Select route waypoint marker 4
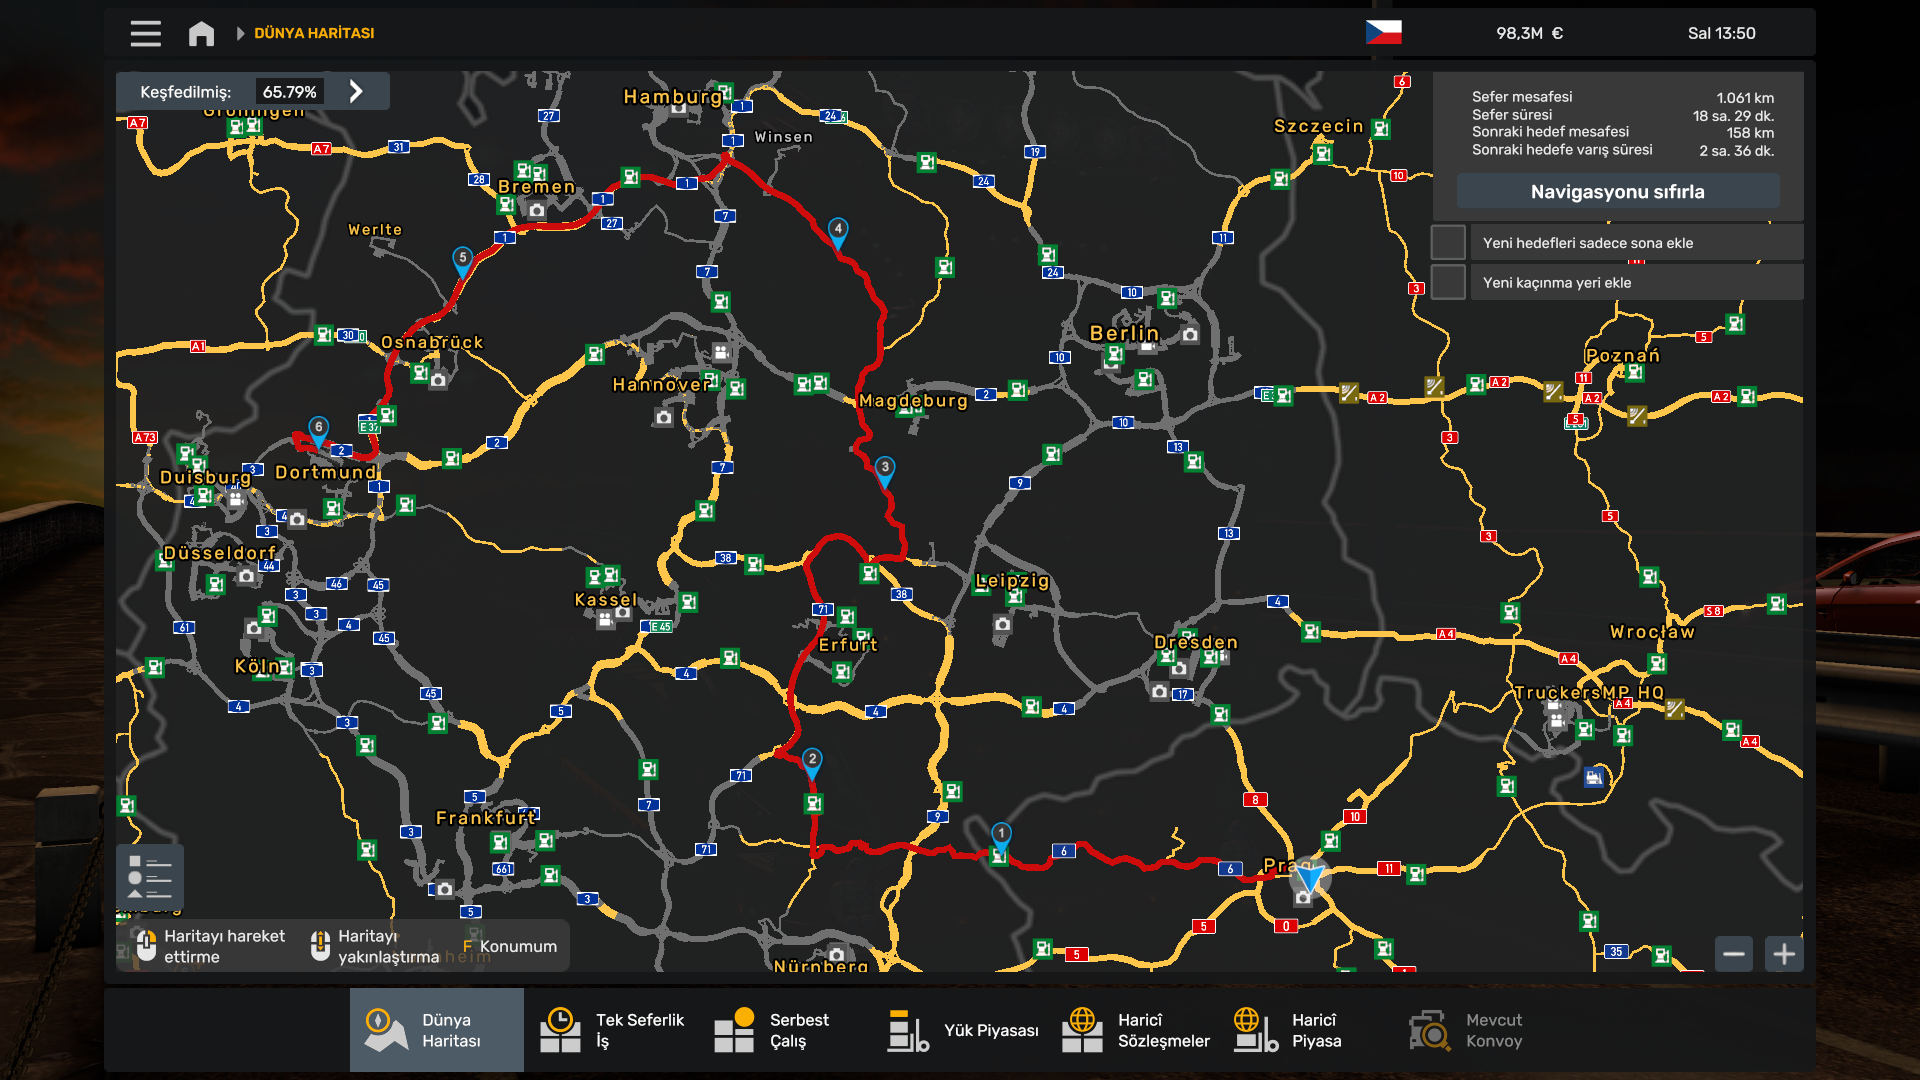 pyautogui.click(x=838, y=231)
